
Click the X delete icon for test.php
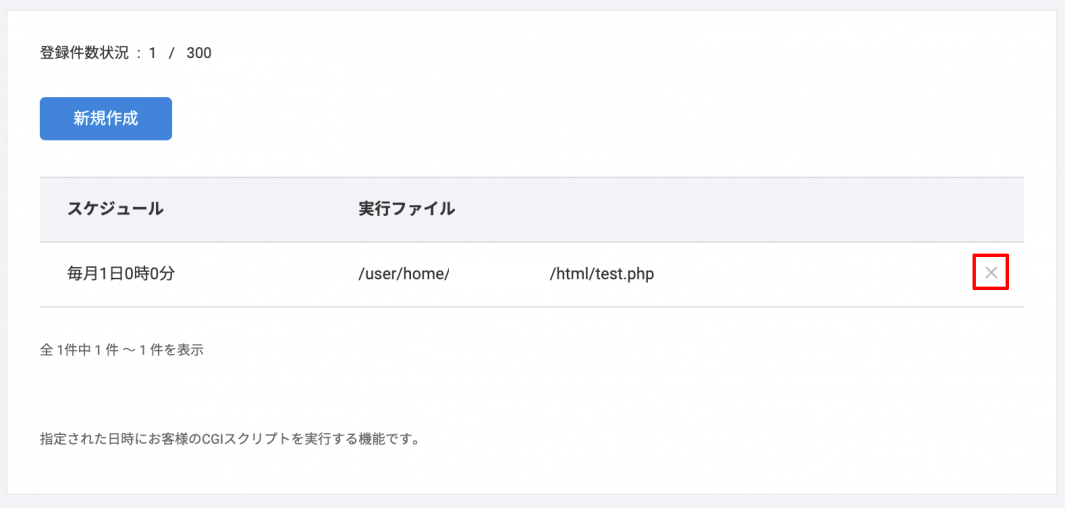coord(990,273)
